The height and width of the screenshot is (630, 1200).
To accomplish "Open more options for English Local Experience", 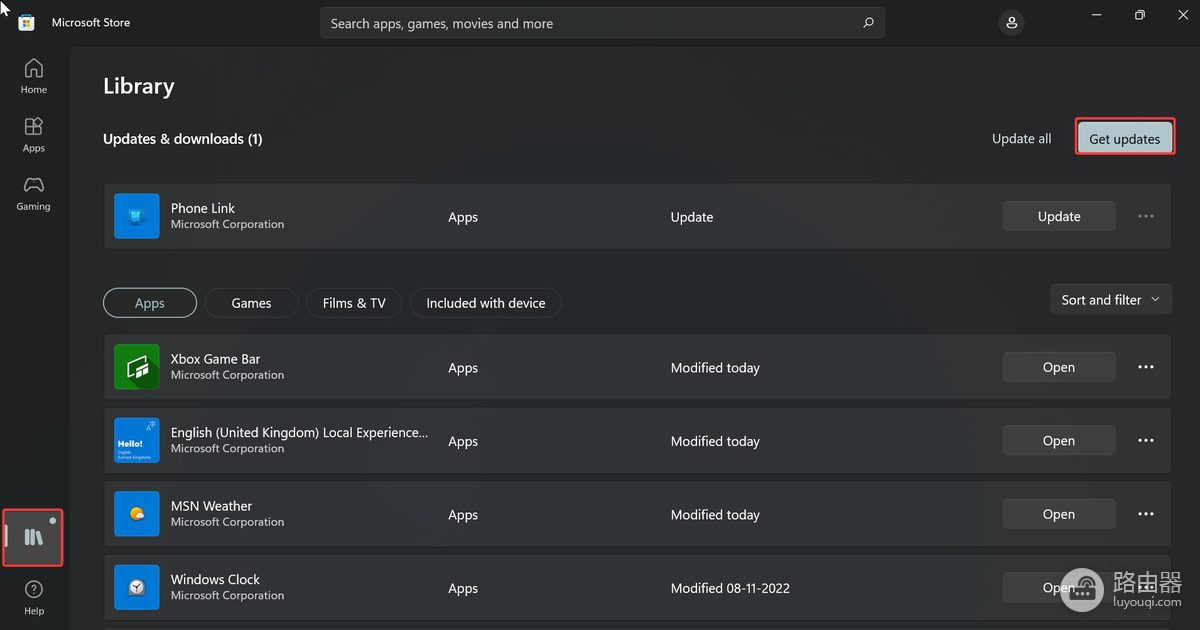I will tap(1146, 441).
